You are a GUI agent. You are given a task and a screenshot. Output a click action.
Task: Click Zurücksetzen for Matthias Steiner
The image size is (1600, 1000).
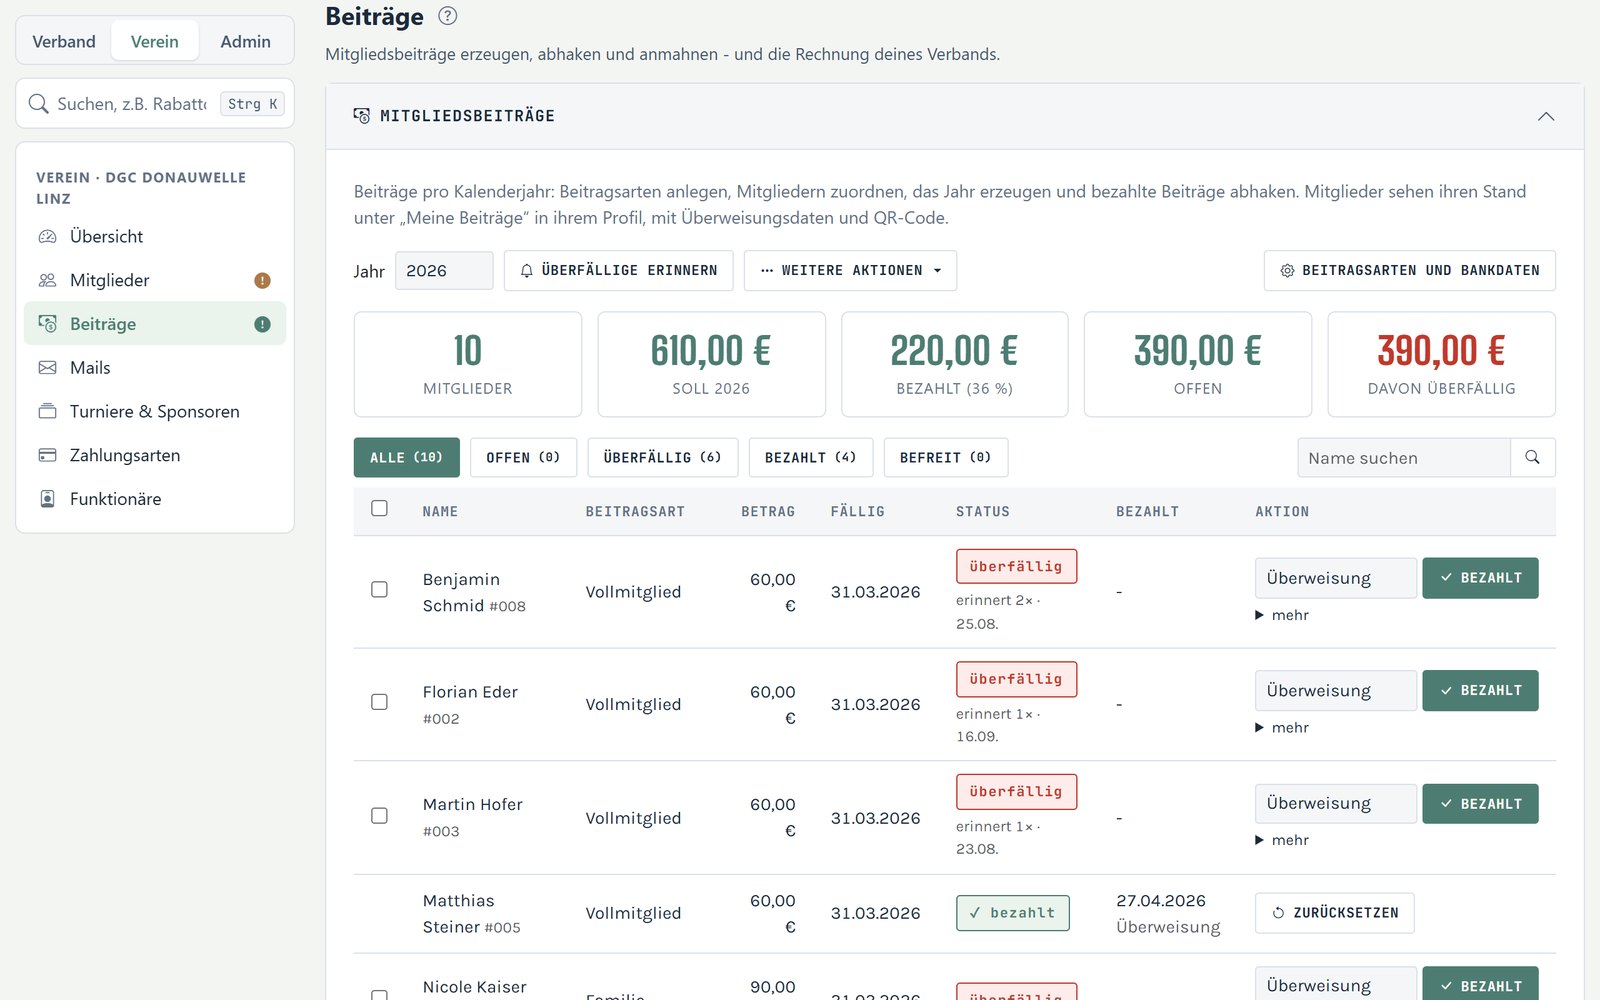(1335, 913)
